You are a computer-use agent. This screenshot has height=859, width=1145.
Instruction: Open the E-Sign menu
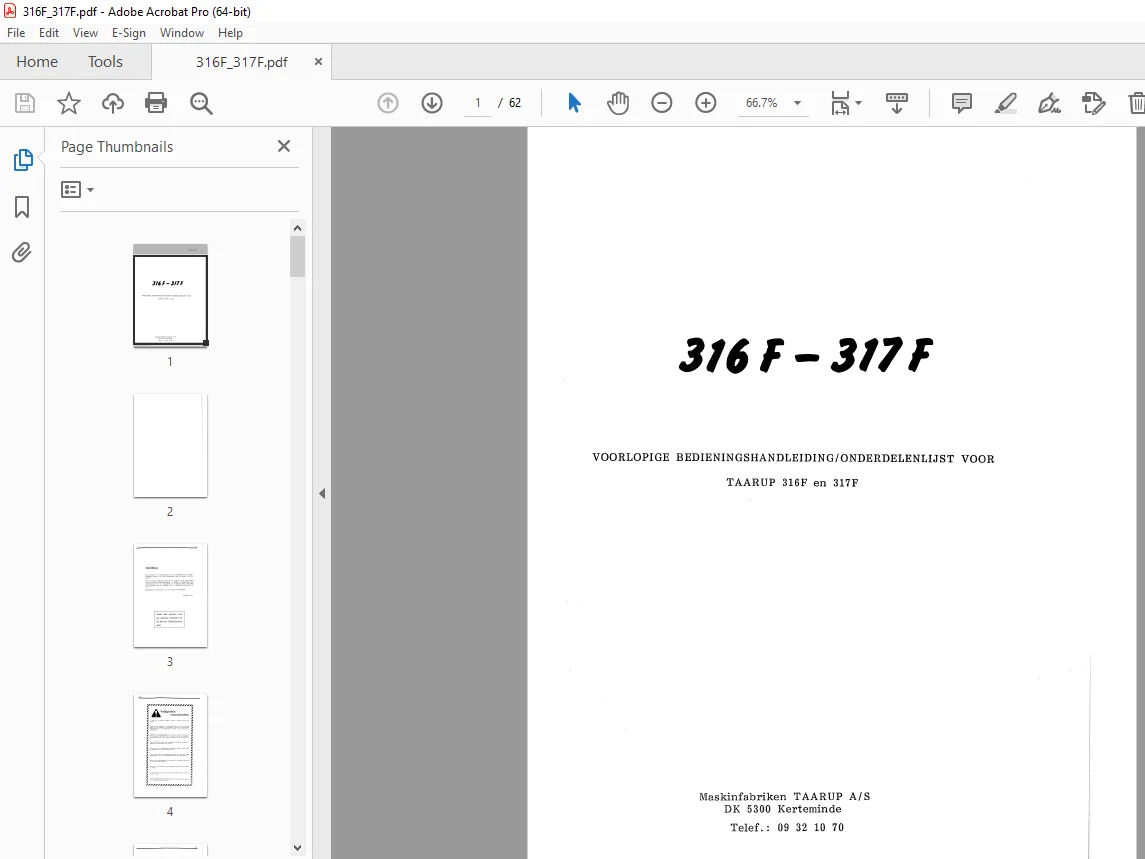(129, 33)
